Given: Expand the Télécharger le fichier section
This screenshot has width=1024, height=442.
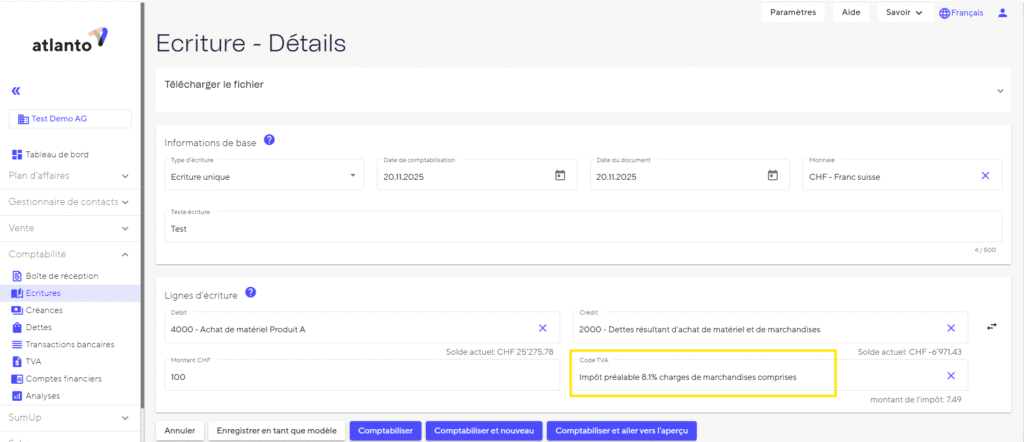Looking at the screenshot, I should pyautogui.click(x=1001, y=90).
